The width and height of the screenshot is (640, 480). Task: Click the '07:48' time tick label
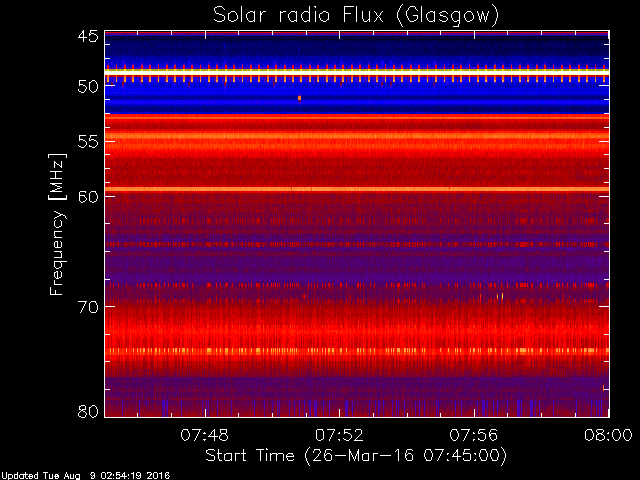pyautogui.click(x=204, y=435)
